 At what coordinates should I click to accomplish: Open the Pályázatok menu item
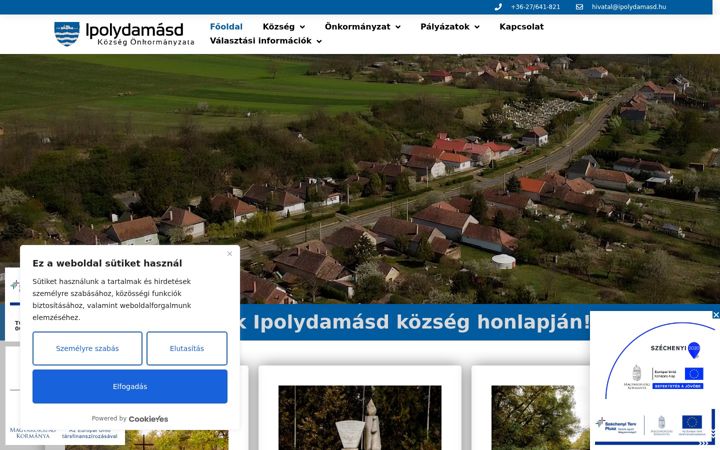click(x=444, y=27)
